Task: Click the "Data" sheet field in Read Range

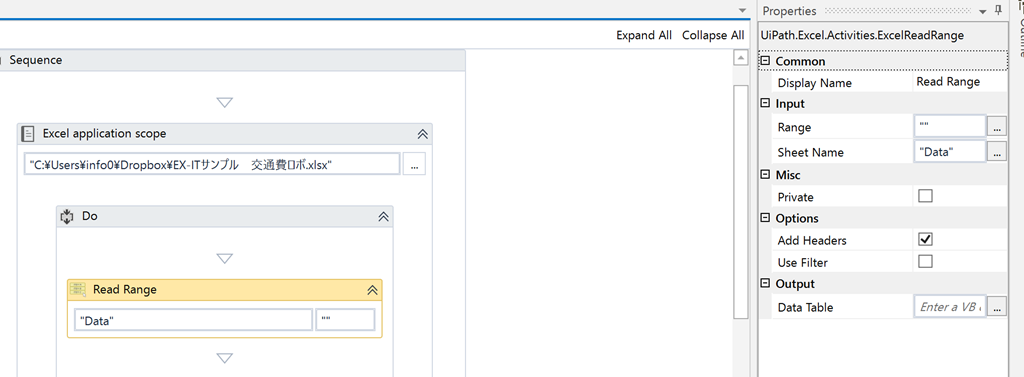Action: pos(193,320)
